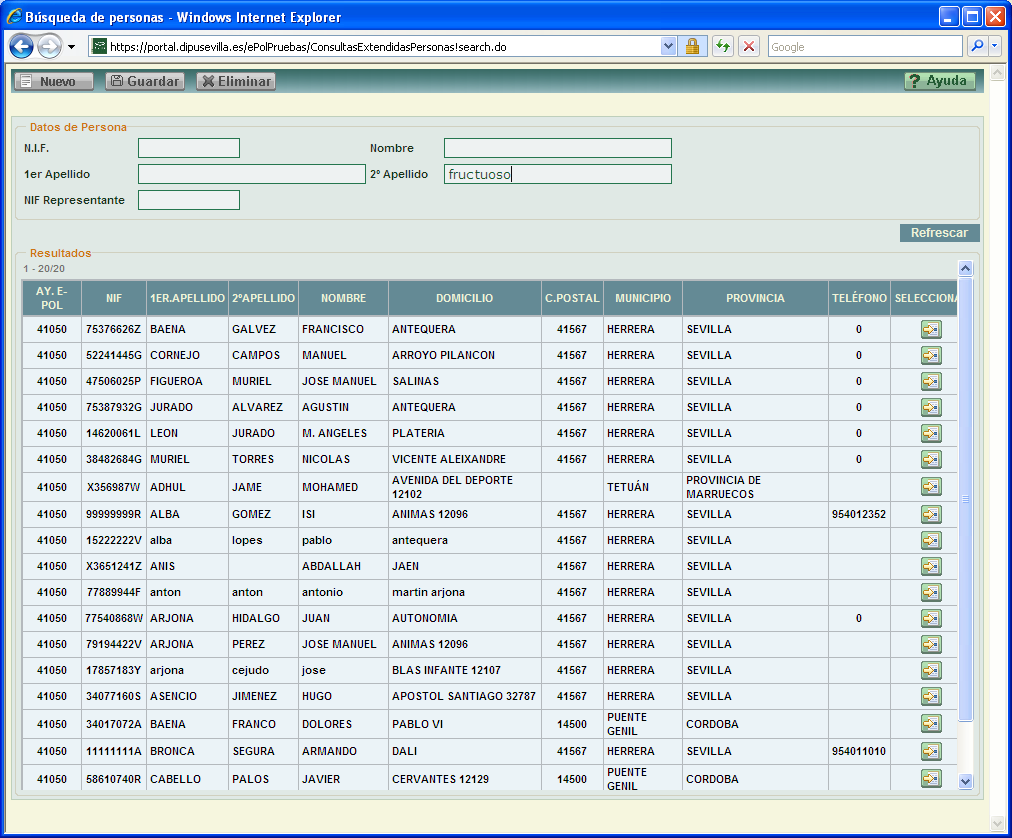The height and width of the screenshot is (838, 1012).
Task: Click into the N.I.F. input field
Action: pos(189,148)
